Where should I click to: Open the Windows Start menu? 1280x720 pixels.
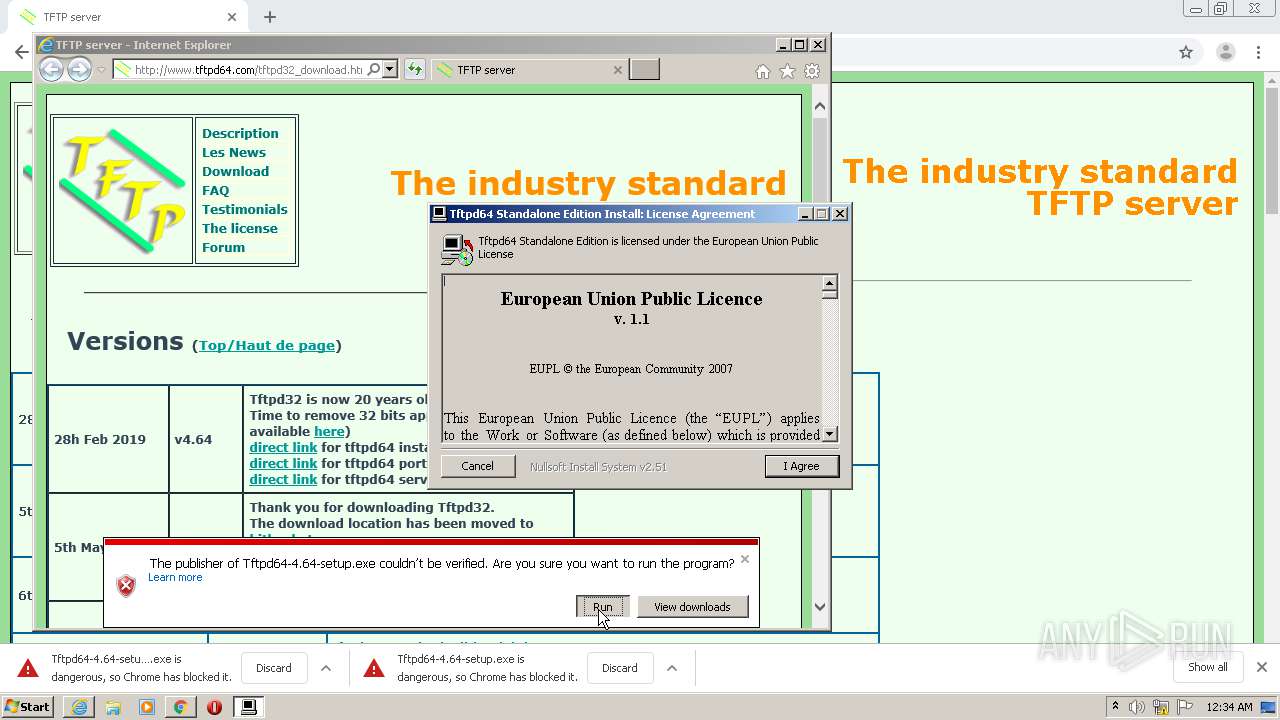pyautogui.click(x=28, y=706)
